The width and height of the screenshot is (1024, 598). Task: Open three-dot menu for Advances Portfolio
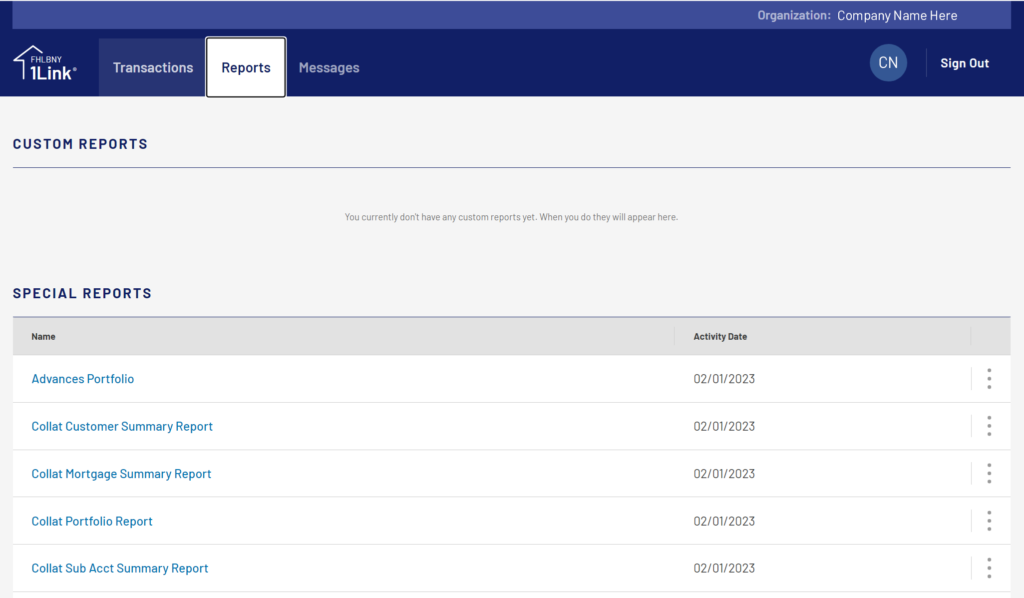click(989, 379)
